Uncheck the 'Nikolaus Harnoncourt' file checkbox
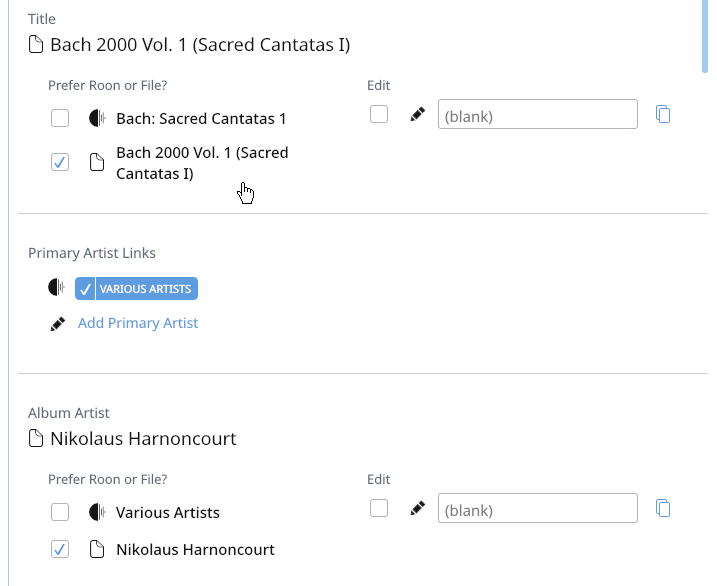Screen dimensions: 717x586 pyautogui.click(x=60, y=549)
